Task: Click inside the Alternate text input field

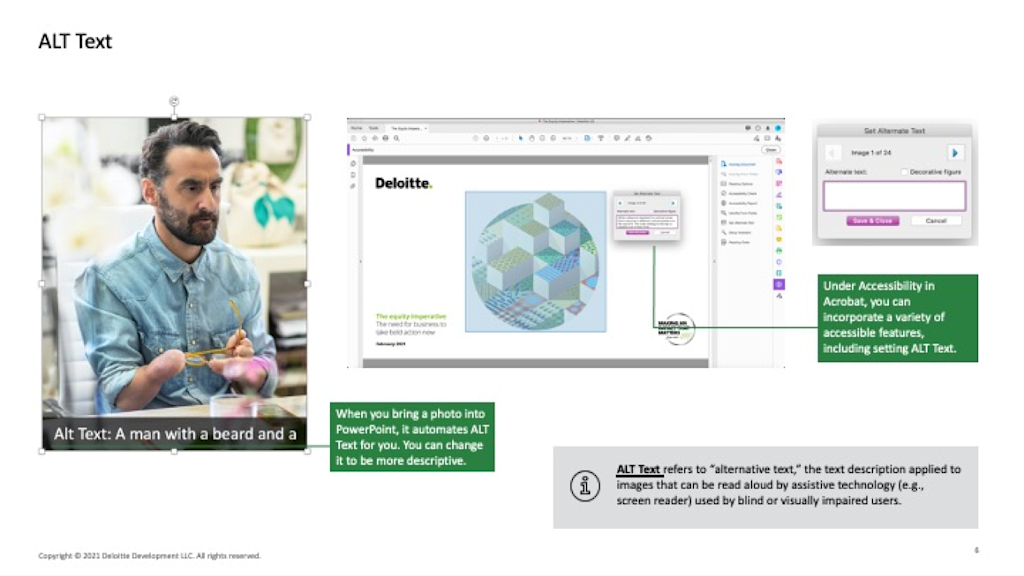Action: (x=894, y=195)
